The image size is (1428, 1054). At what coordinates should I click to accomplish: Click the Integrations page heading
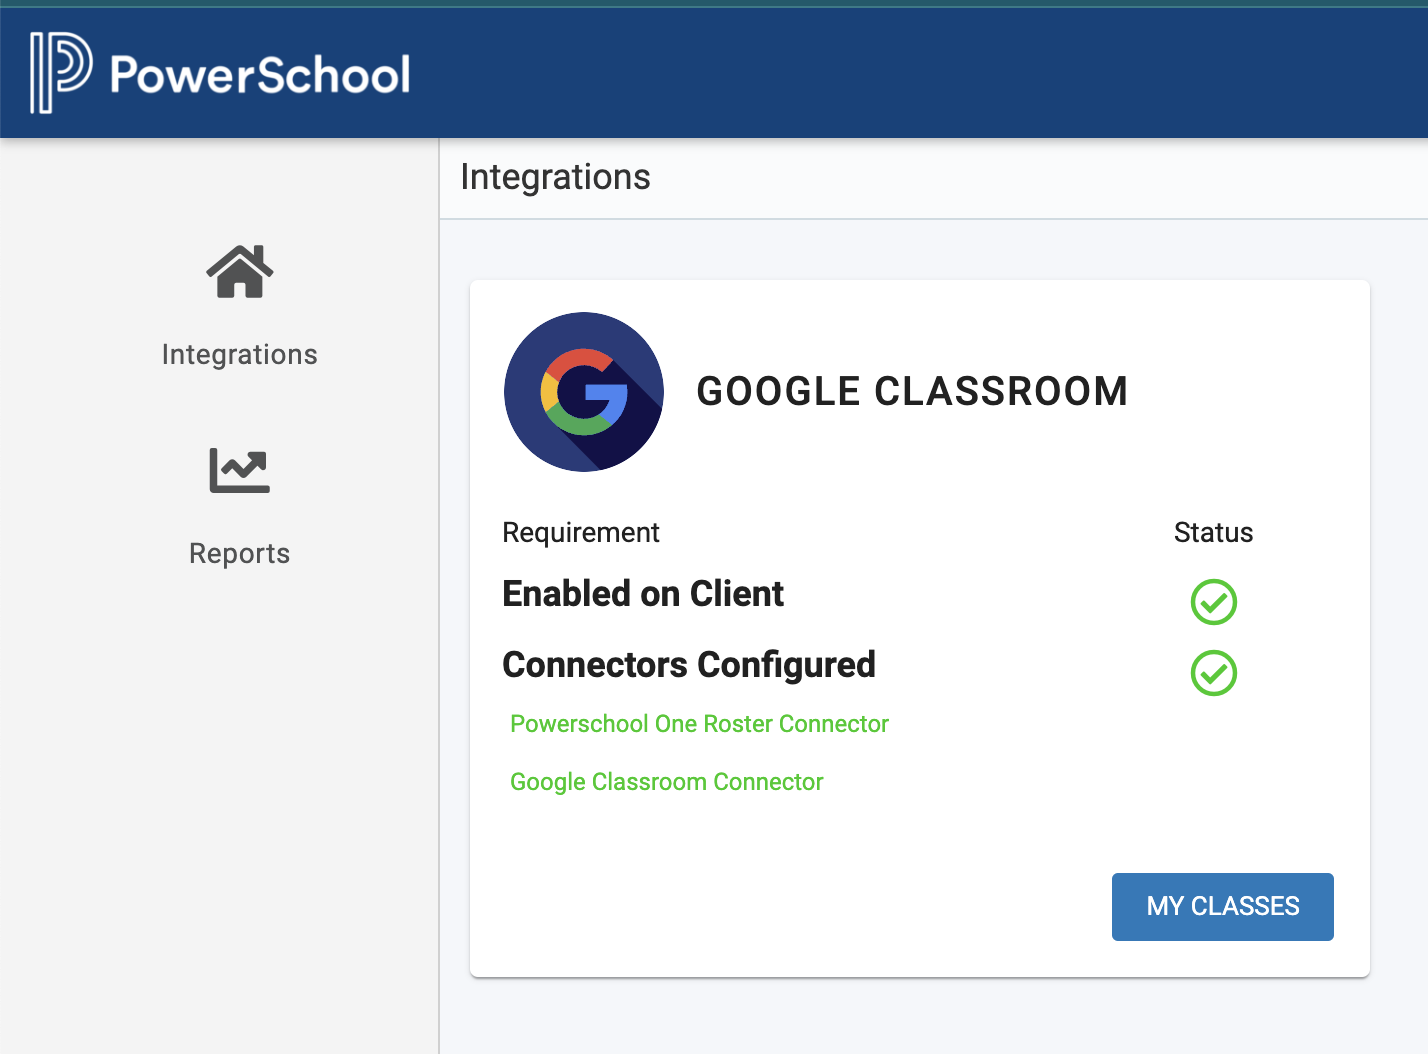[555, 177]
